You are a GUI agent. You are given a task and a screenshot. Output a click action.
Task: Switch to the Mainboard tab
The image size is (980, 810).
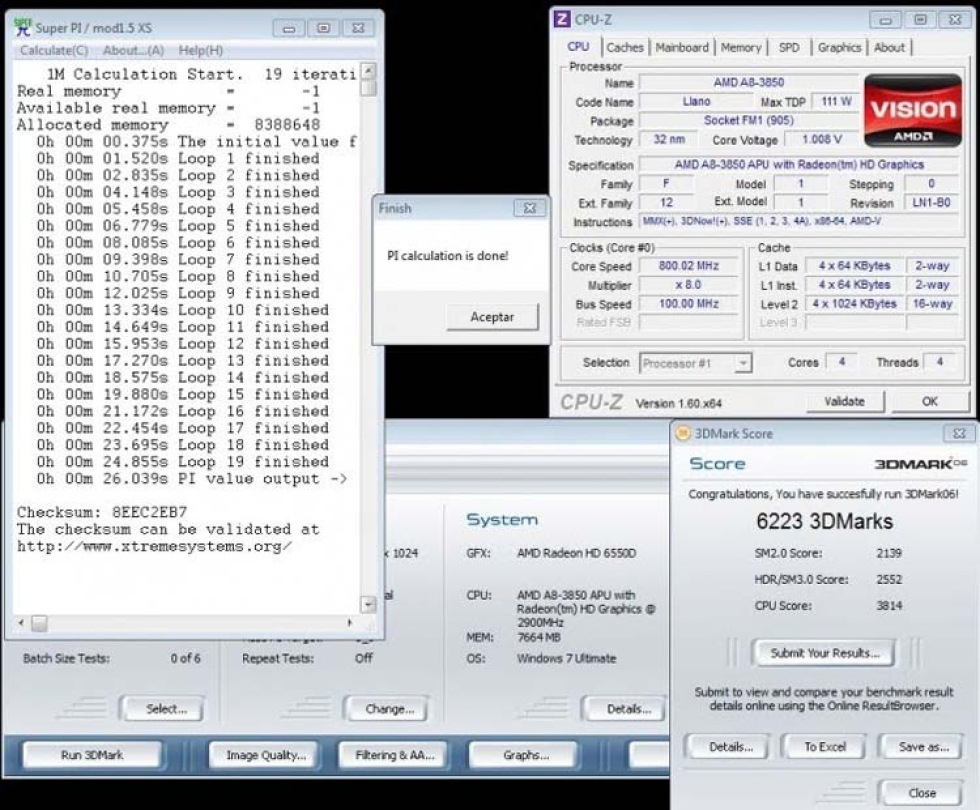pos(681,47)
